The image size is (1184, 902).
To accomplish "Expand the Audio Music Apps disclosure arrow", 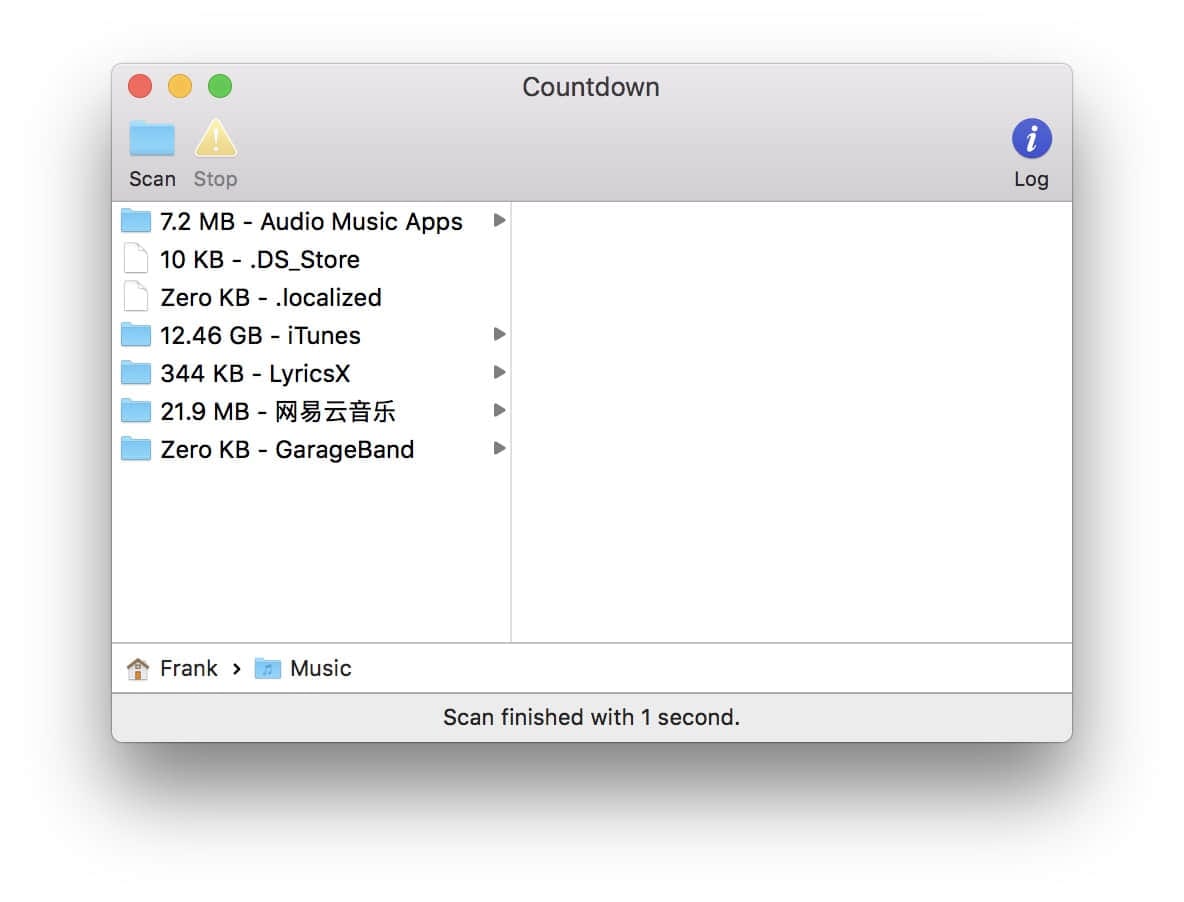I will point(499,220).
